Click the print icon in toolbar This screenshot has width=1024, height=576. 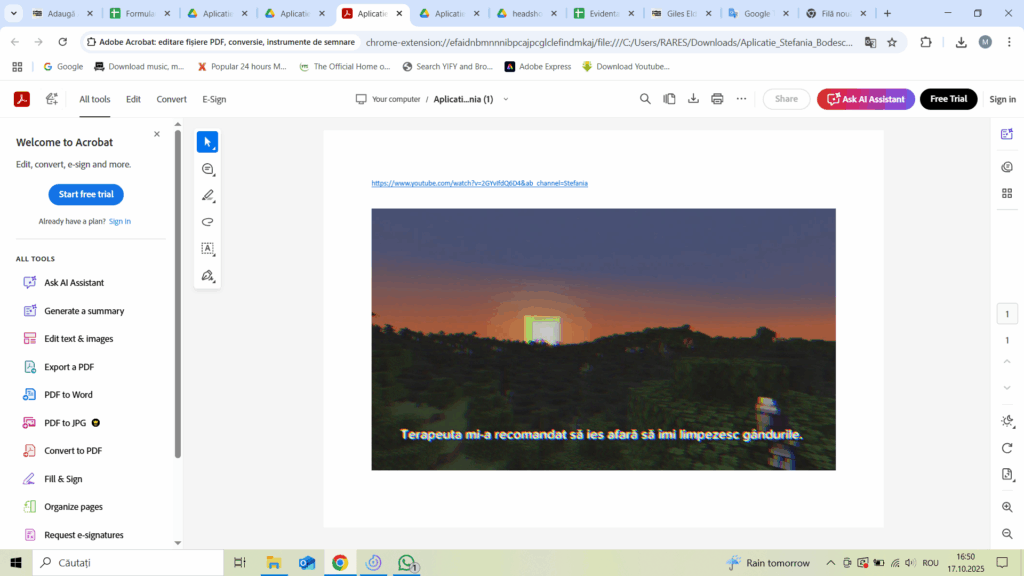point(717,99)
